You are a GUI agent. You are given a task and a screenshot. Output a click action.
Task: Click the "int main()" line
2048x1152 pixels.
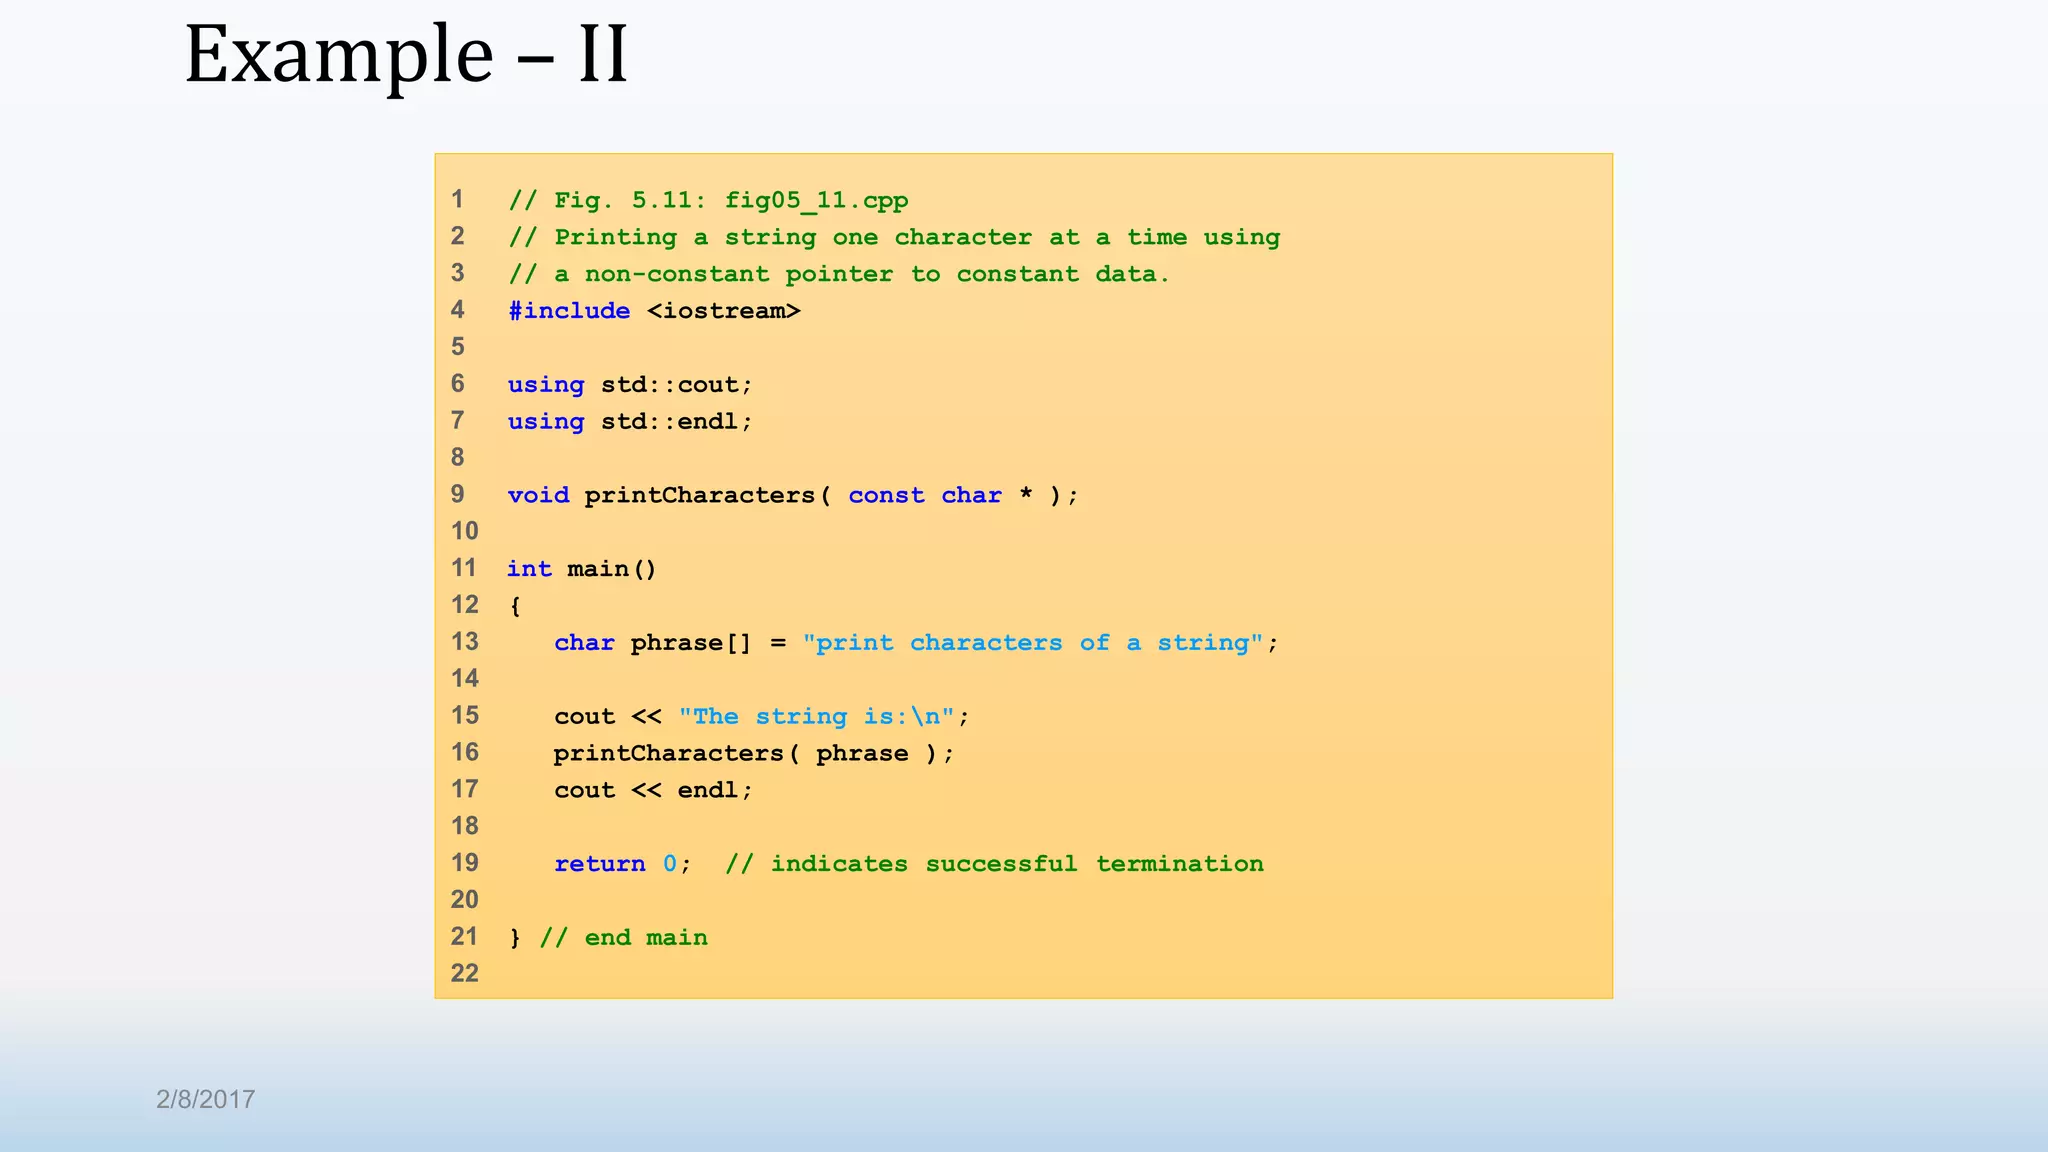point(582,569)
